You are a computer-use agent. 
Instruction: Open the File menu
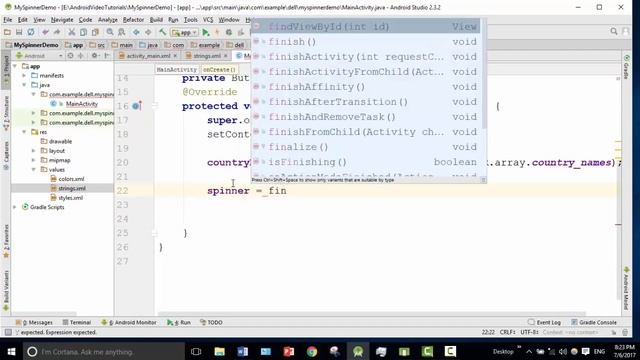coord(8,20)
